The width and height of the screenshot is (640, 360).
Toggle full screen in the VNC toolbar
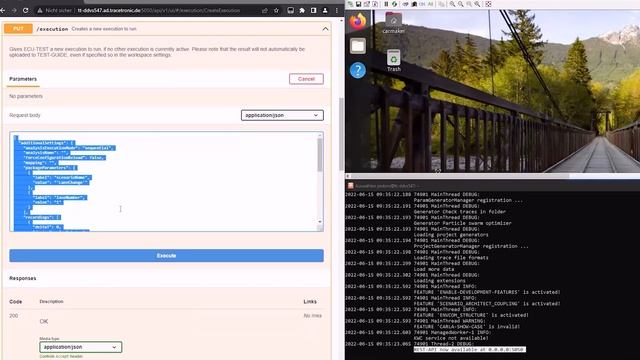(488, 4)
